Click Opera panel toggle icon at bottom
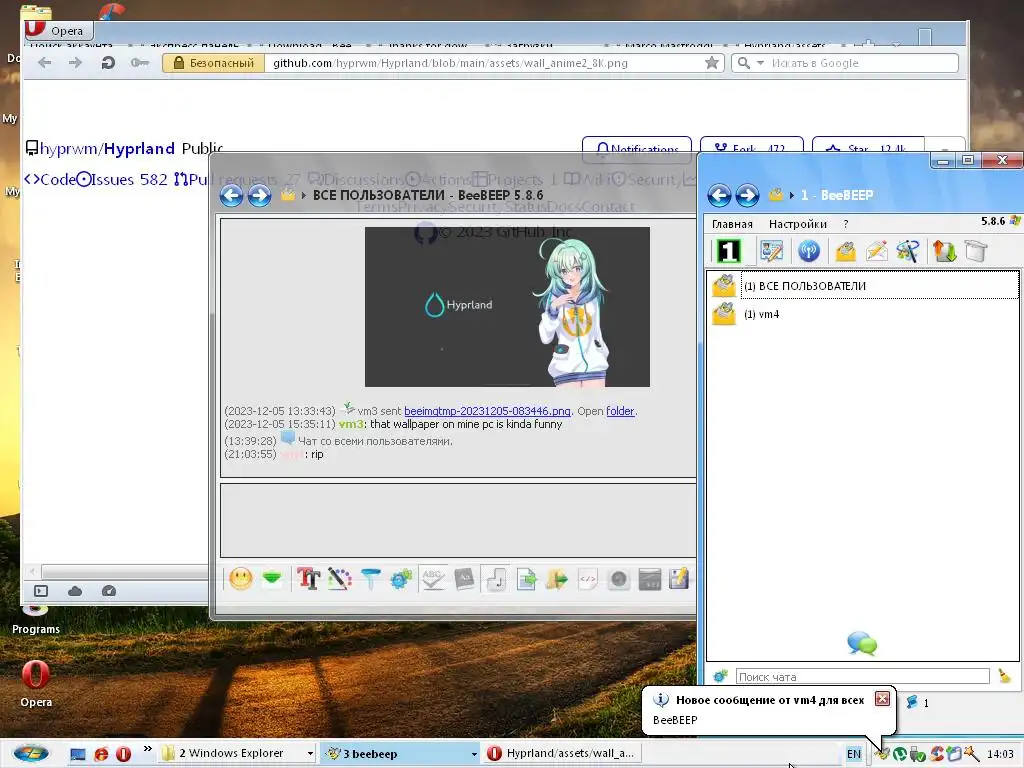This screenshot has height=768, width=1024. click(41, 591)
